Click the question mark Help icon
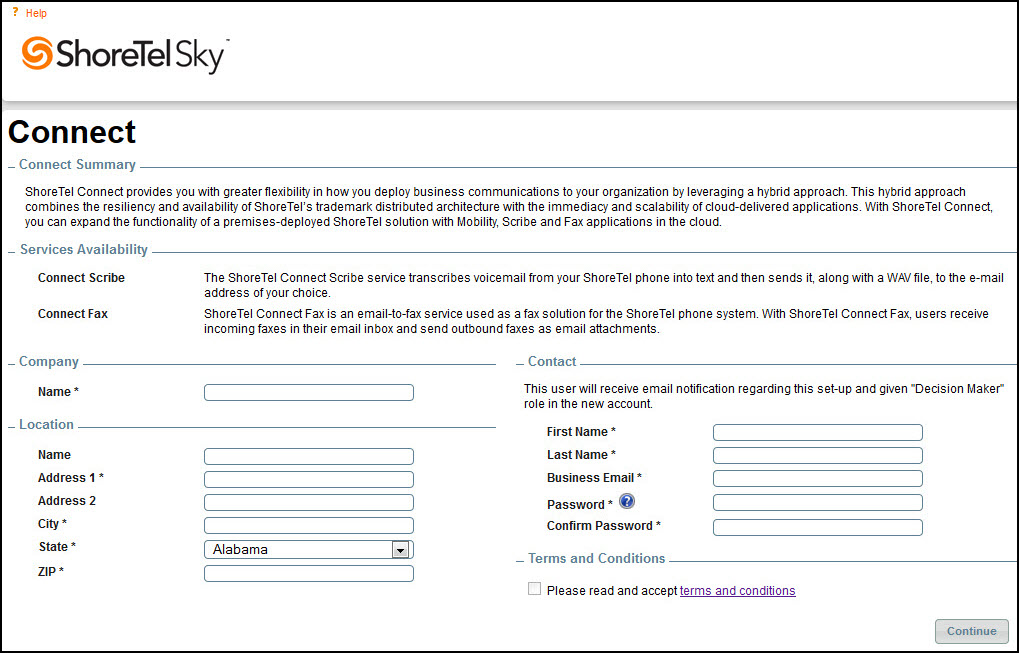 point(16,12)
